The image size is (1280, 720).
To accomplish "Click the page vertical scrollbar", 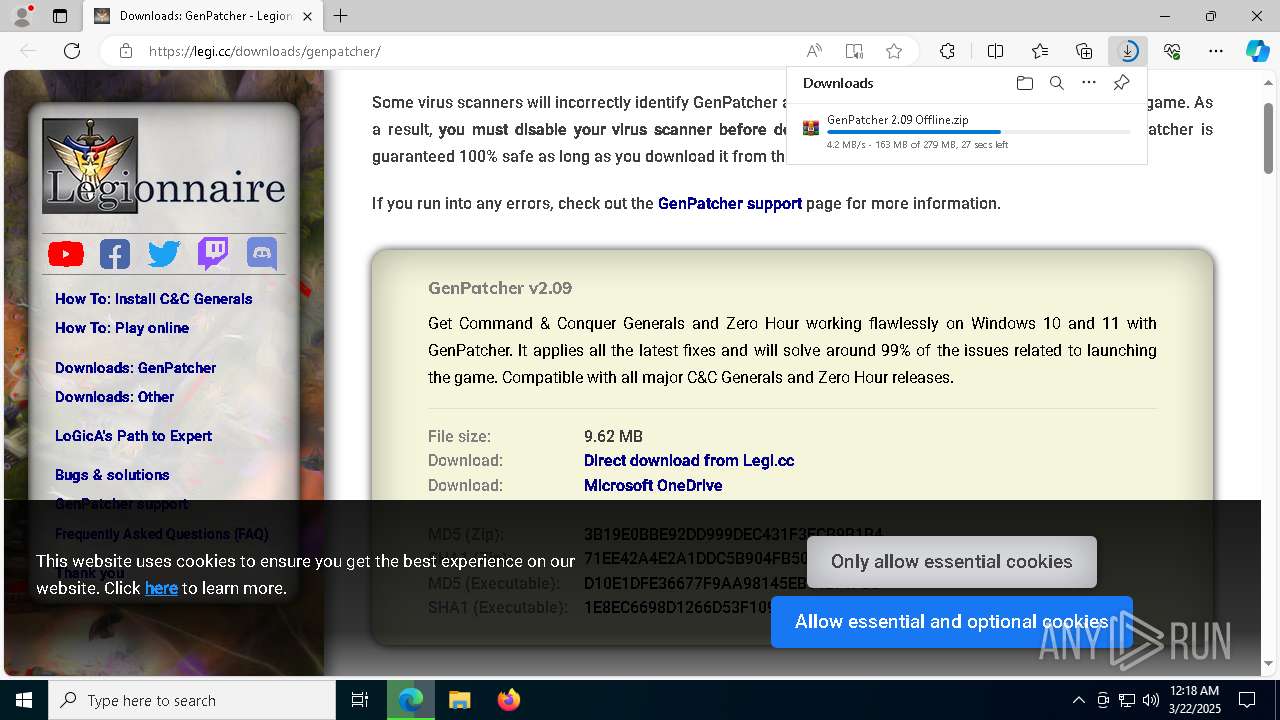I will pos(1269,138).
